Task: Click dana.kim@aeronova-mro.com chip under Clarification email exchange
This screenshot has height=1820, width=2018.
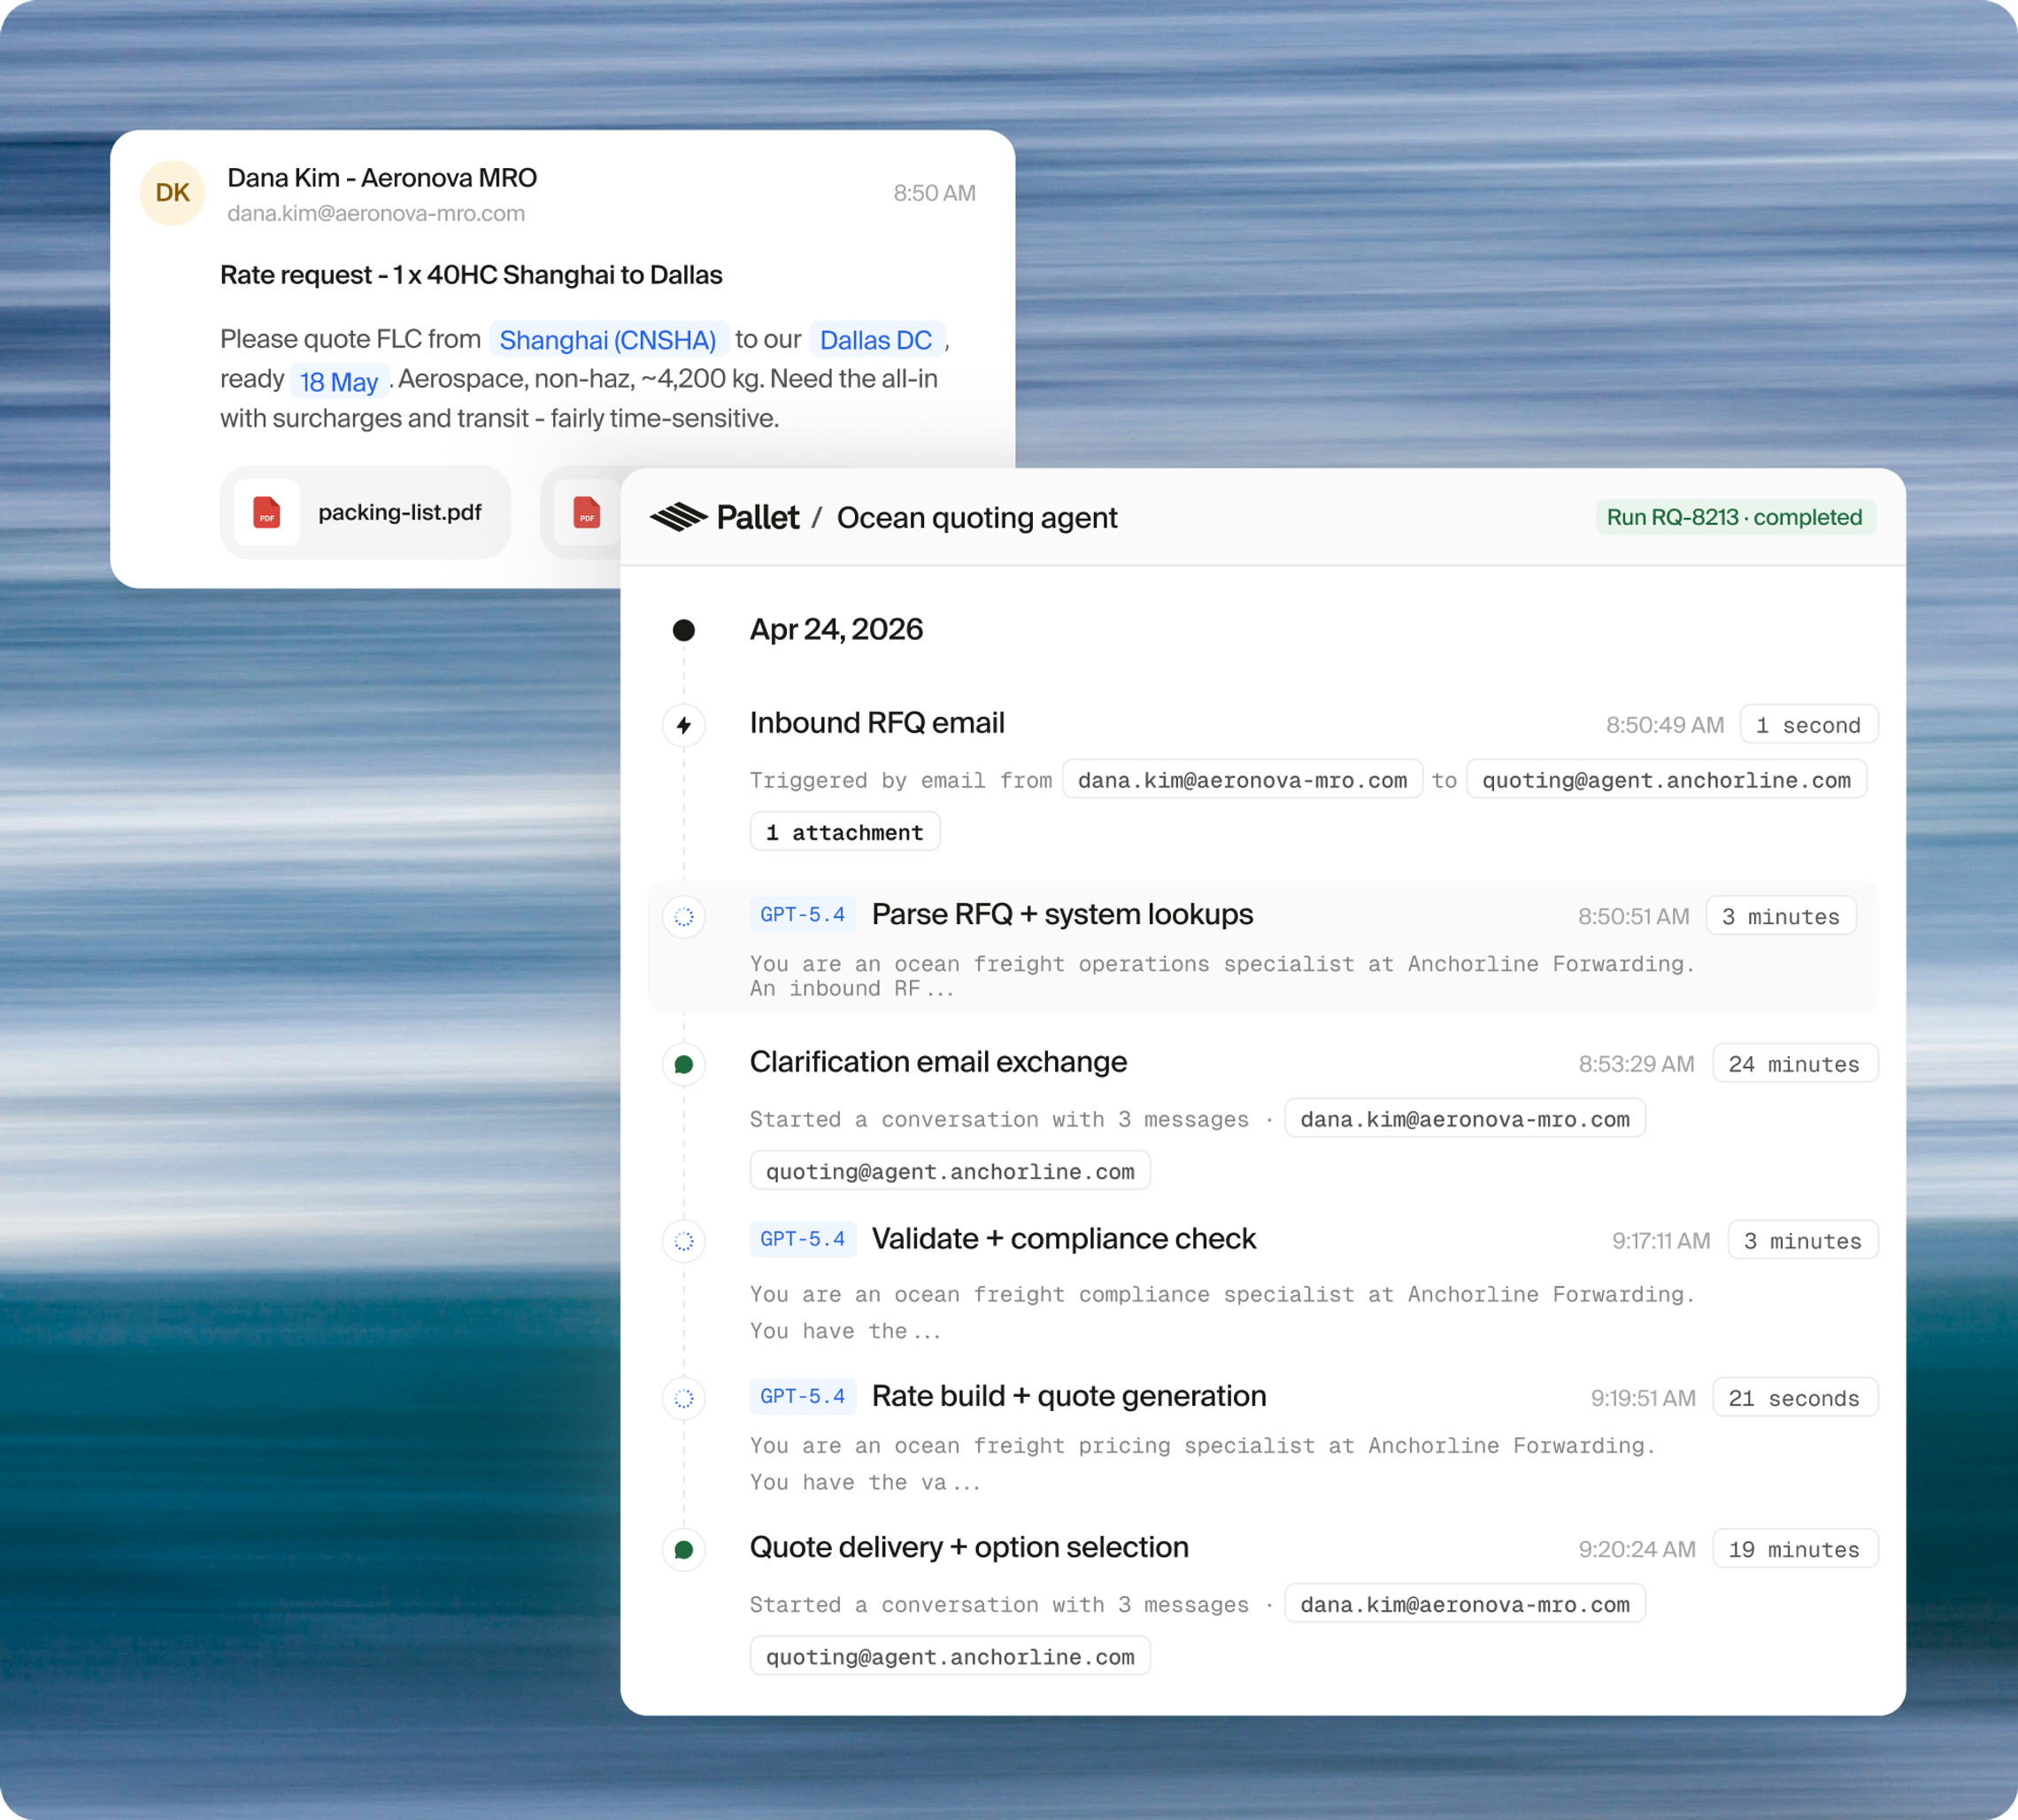Action: click(1465, 1119)
